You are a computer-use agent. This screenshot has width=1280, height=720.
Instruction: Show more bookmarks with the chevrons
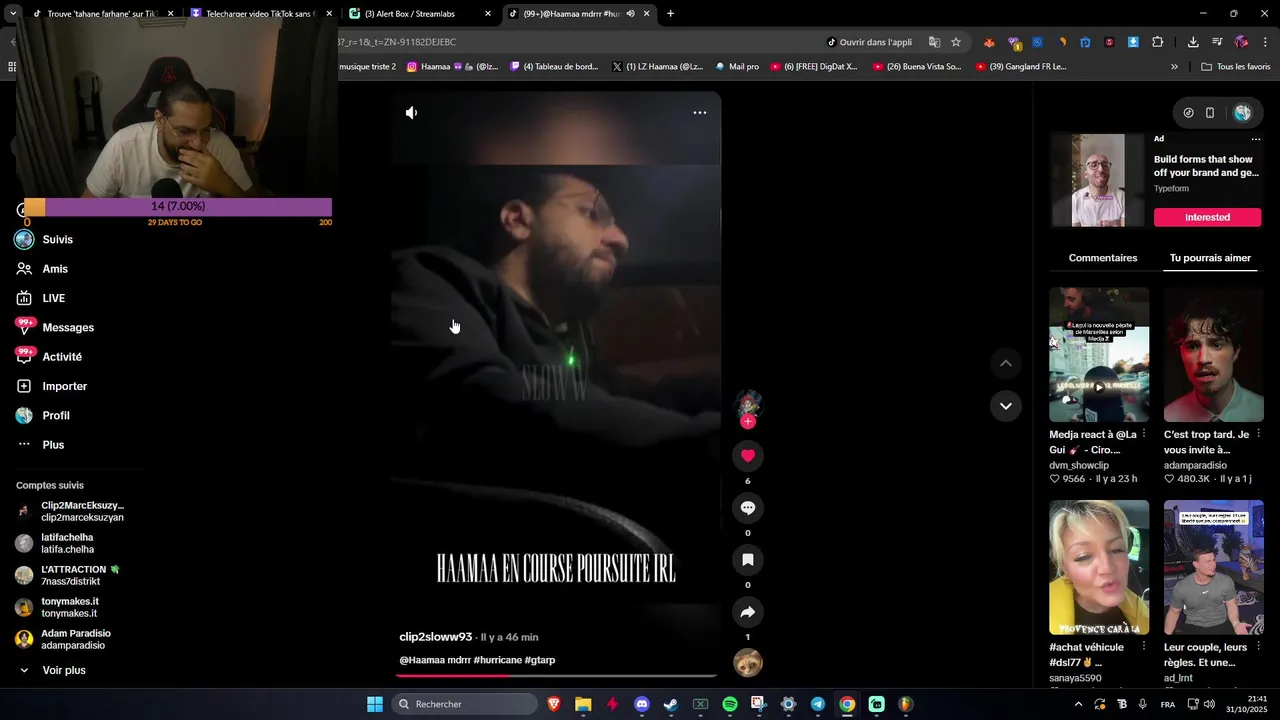click(x=1174, y=67)
